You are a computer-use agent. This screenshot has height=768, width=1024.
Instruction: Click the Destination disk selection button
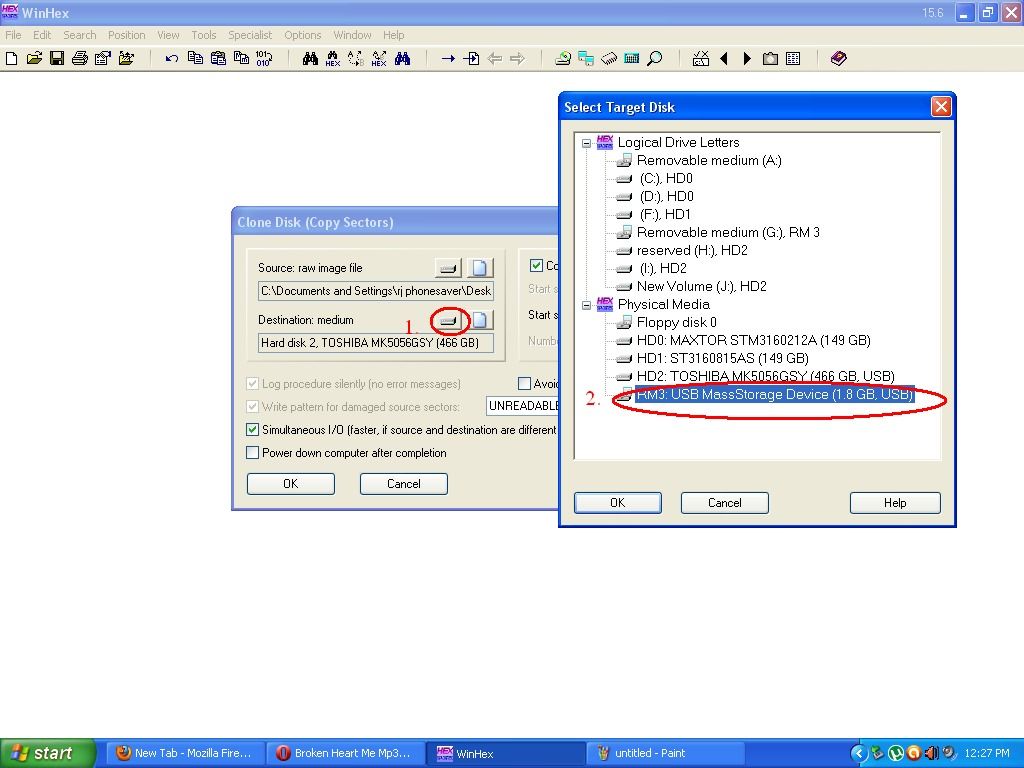coord(448,320)
